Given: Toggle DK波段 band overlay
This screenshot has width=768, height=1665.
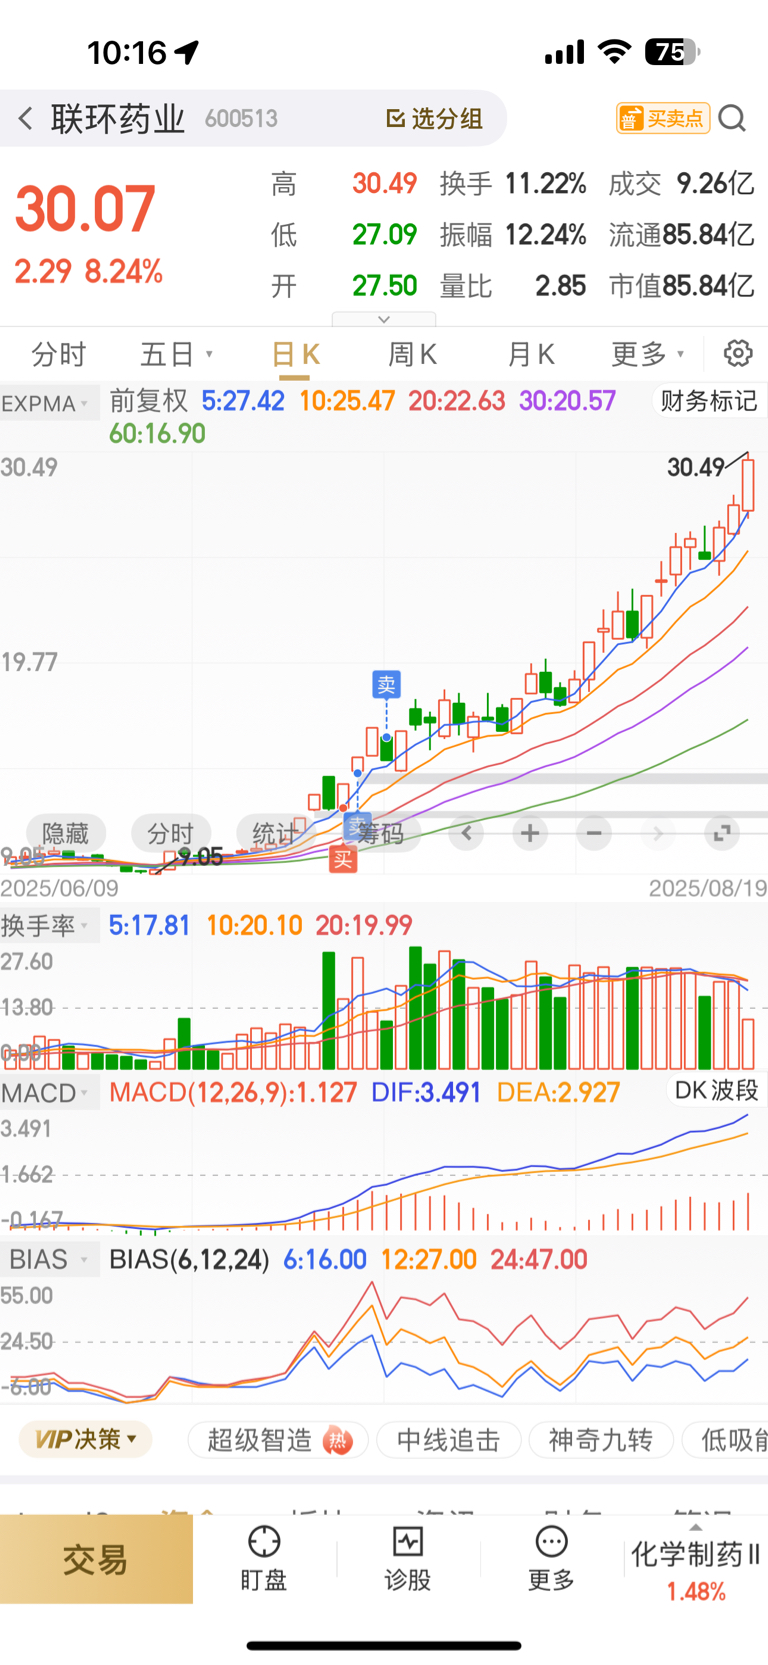Looking at the screenshot, I should (x=716, y=1090).
